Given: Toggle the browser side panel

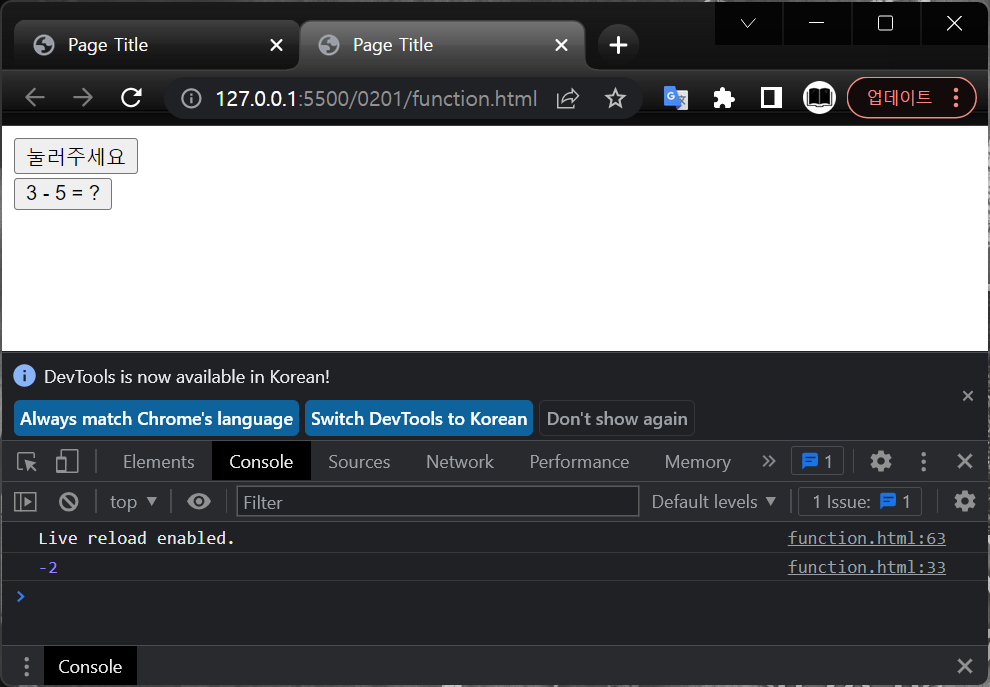Looking at the screenshot, I should (x=771, y=98).
